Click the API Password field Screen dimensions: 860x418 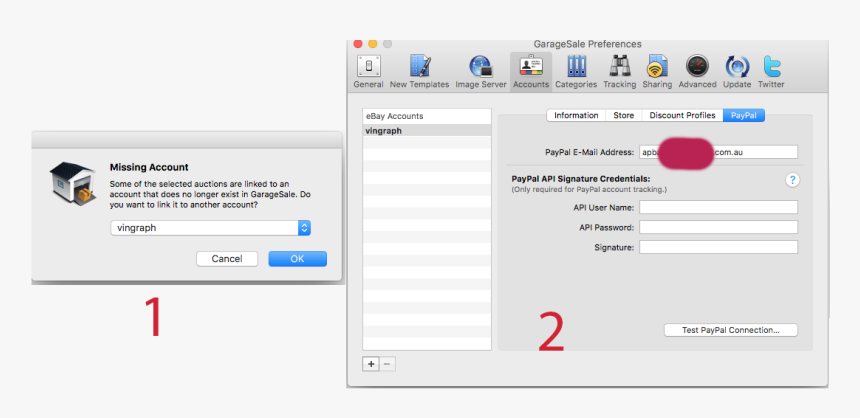pos(718,227)
